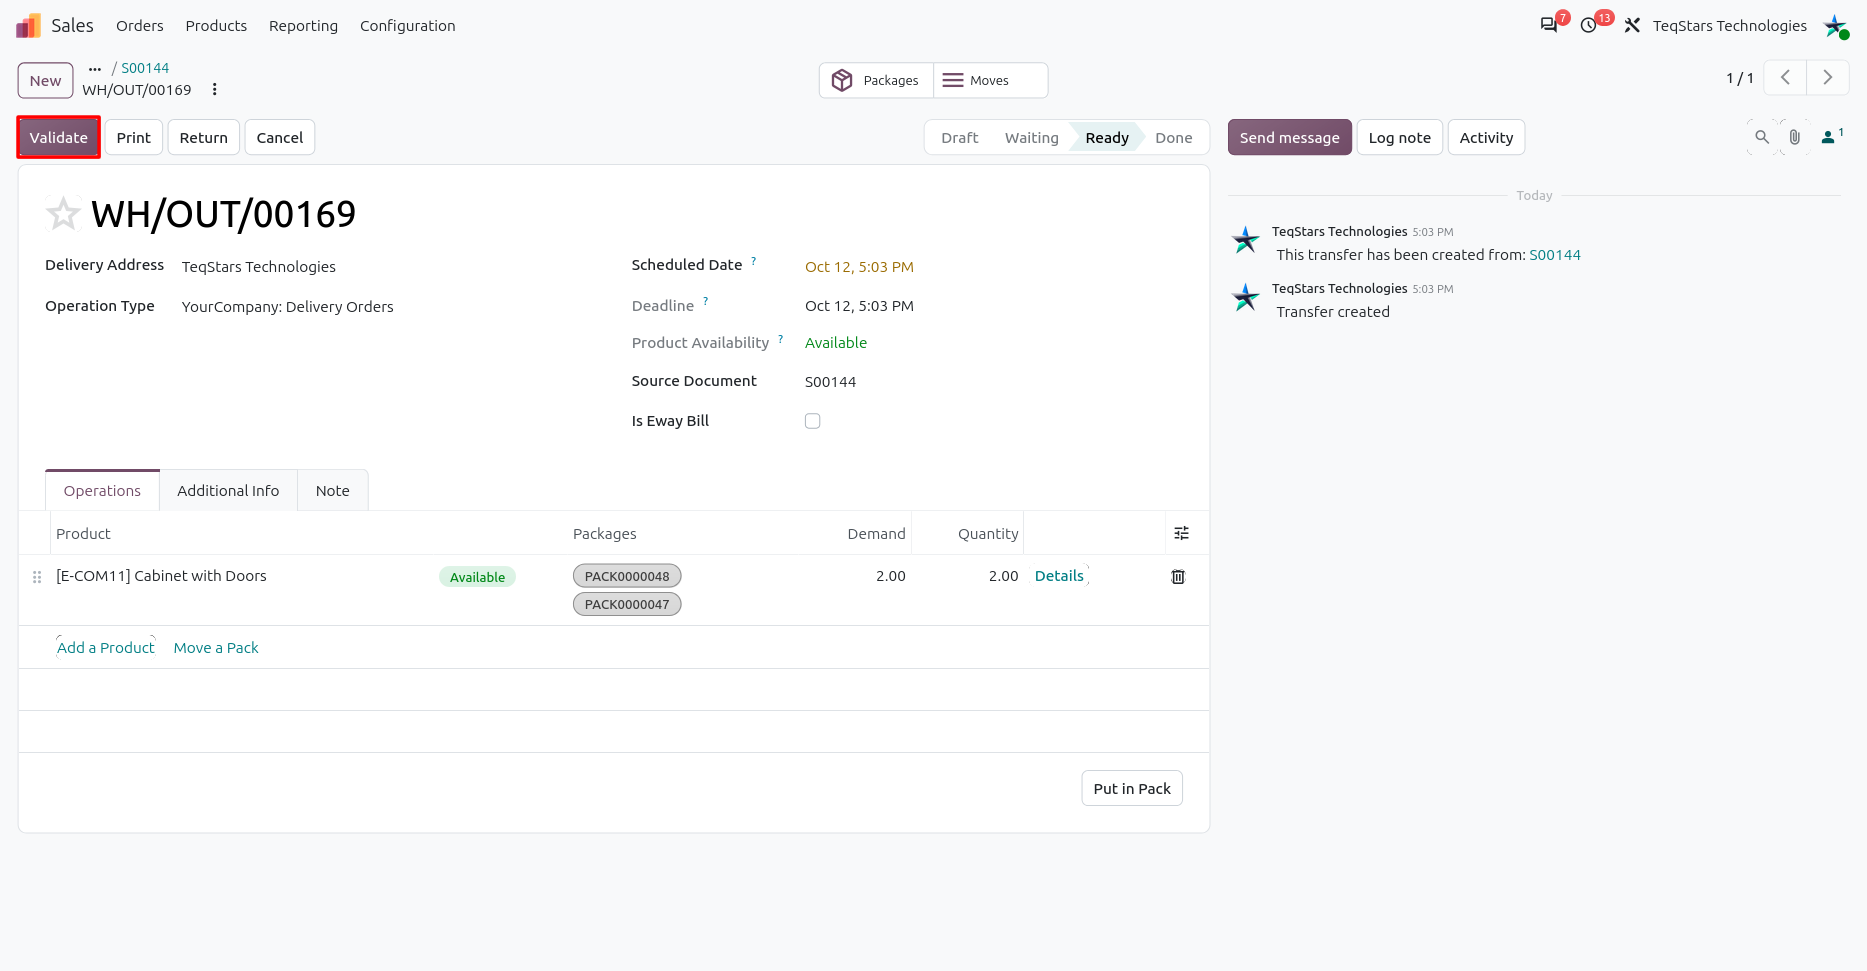
Task: Open the conversations messages icon
Action: pos(1549,25)
